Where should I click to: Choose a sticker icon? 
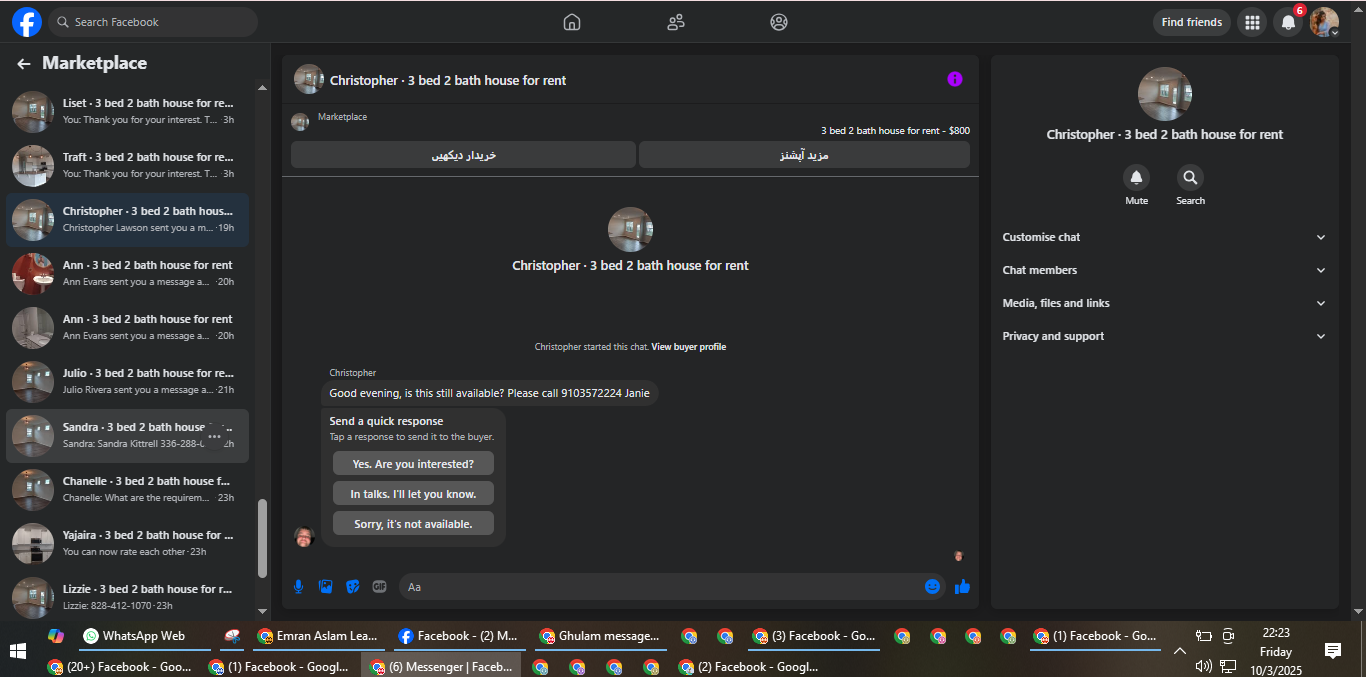352,587
